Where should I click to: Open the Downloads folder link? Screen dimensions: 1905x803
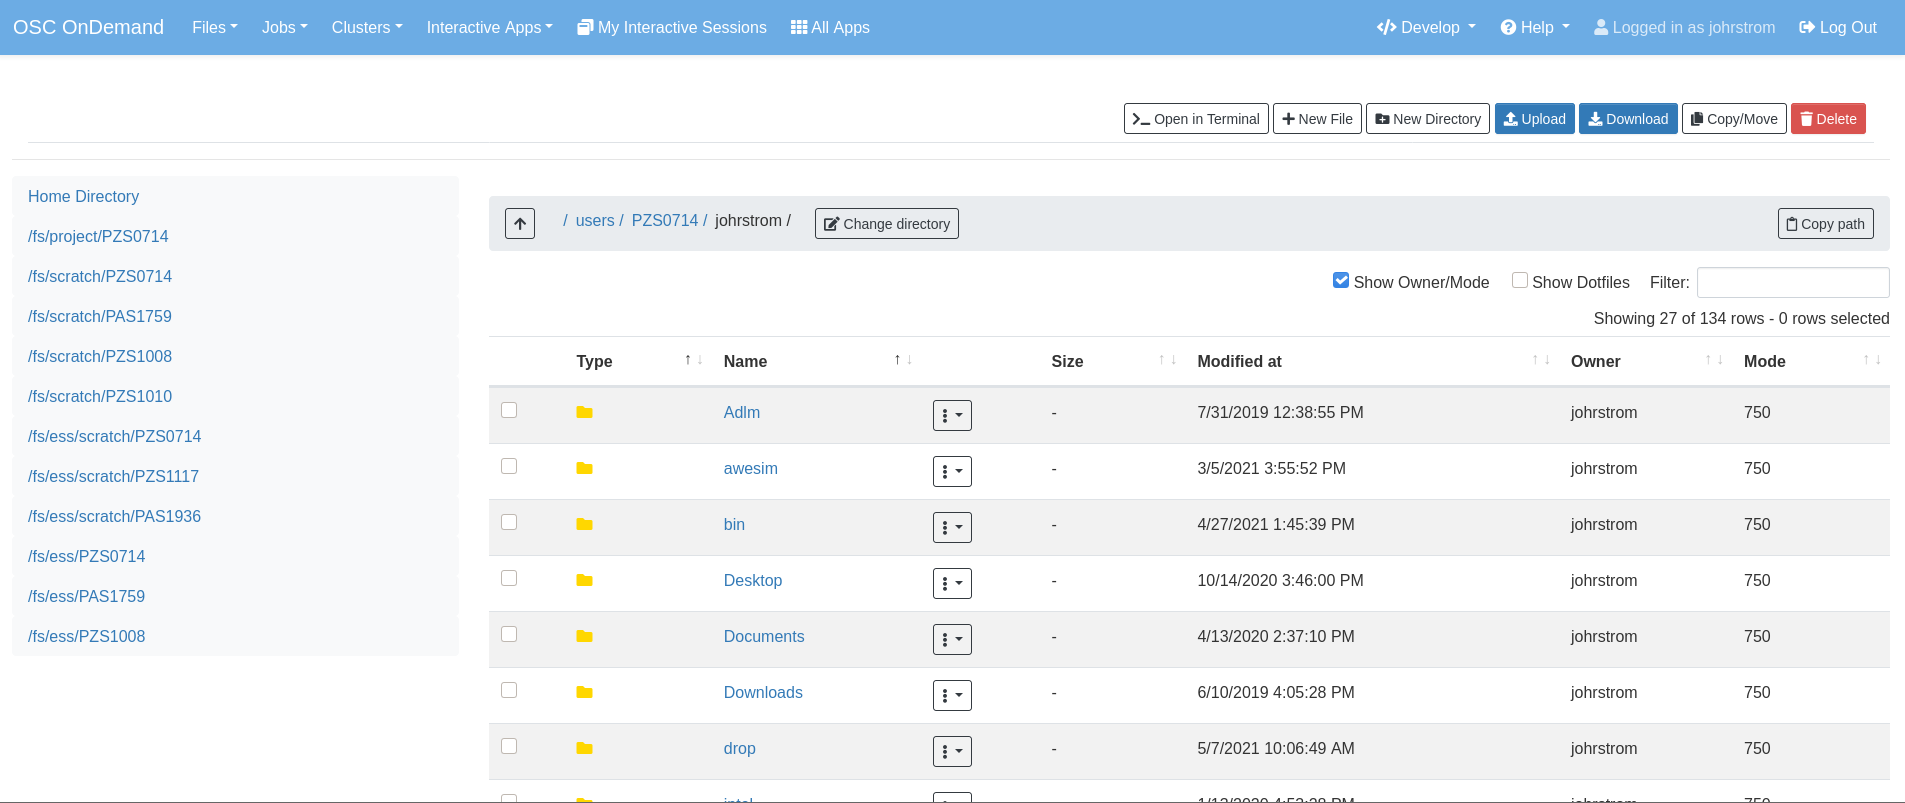[x=762, y=693]
